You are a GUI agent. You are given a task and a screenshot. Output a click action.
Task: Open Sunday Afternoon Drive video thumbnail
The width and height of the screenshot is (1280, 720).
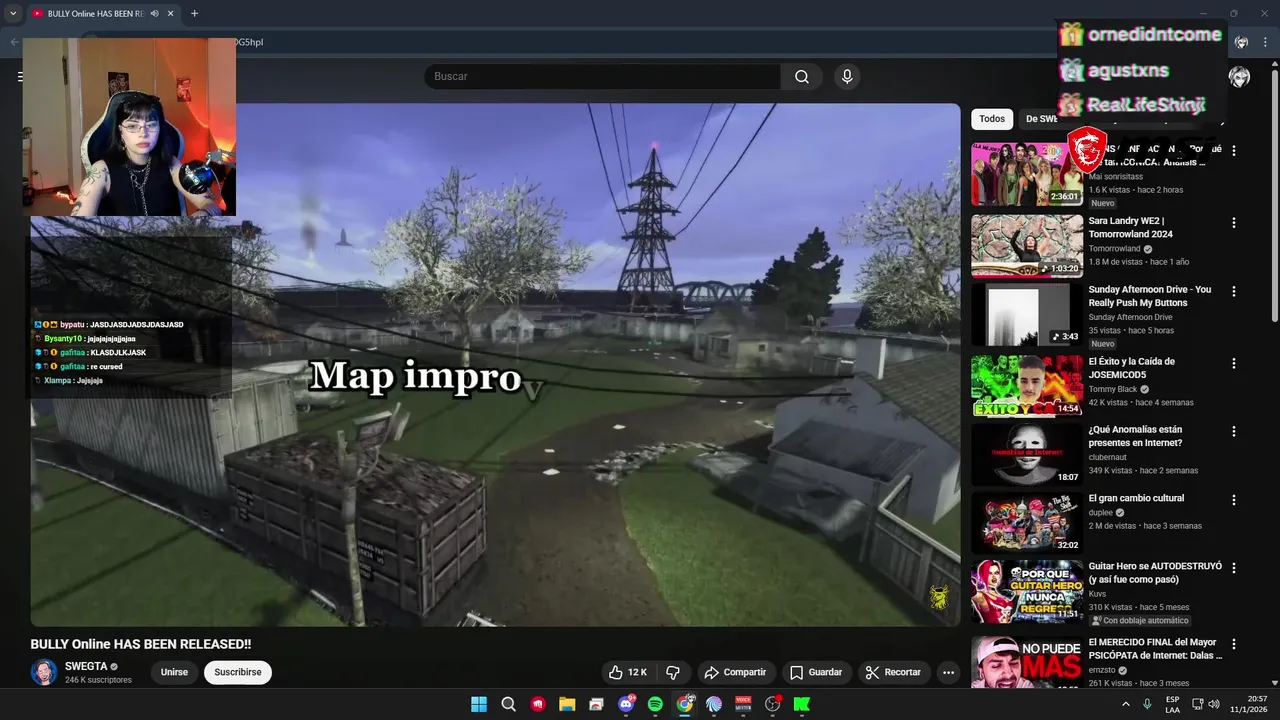click(x=1027, y=314)
